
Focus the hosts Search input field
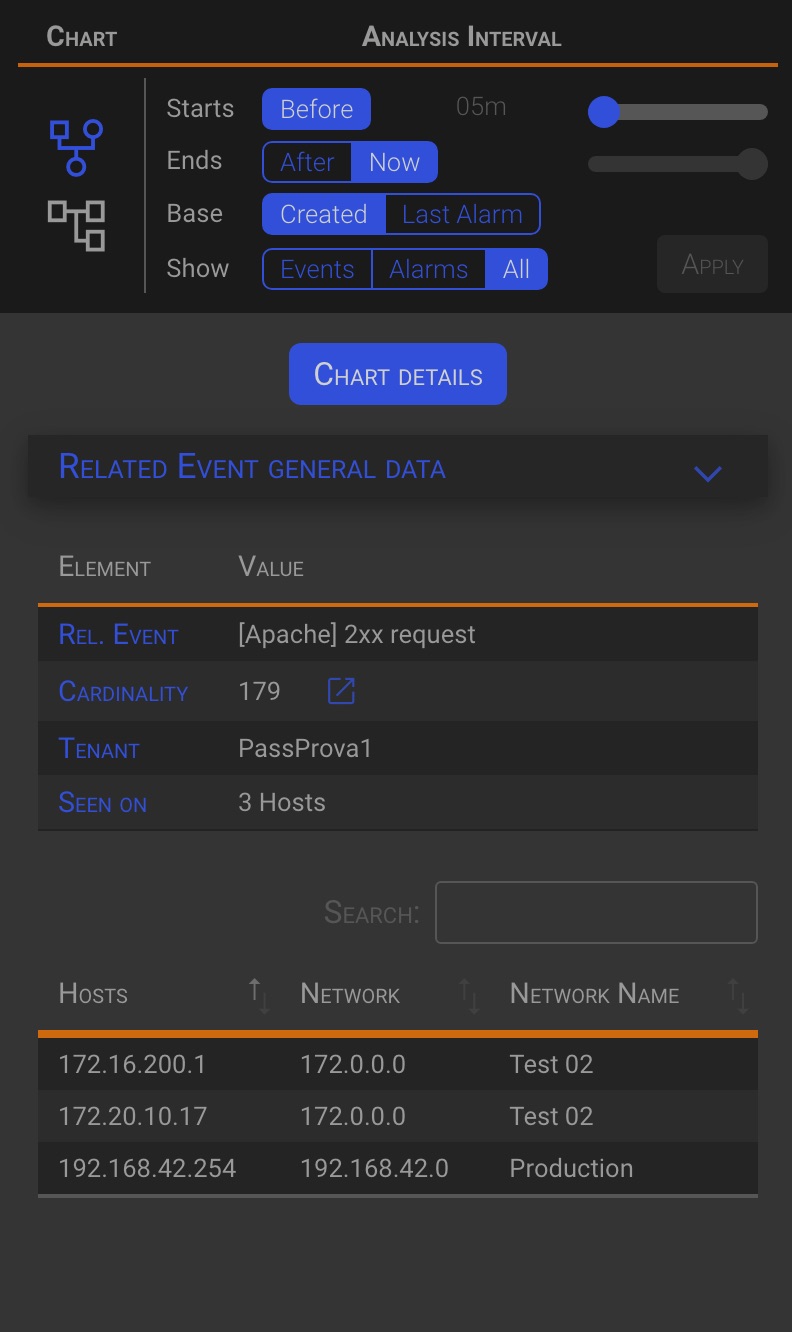coord(596,912)
